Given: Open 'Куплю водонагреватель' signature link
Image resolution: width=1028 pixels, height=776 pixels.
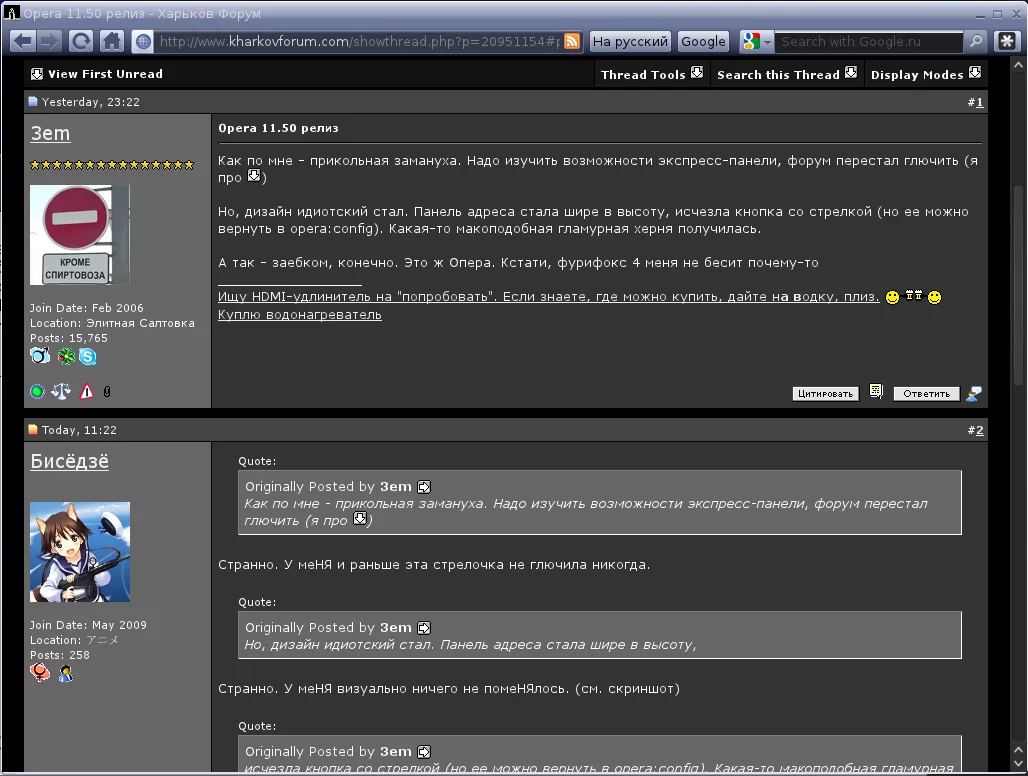Looking at the screenshot, I should (300, 315).
